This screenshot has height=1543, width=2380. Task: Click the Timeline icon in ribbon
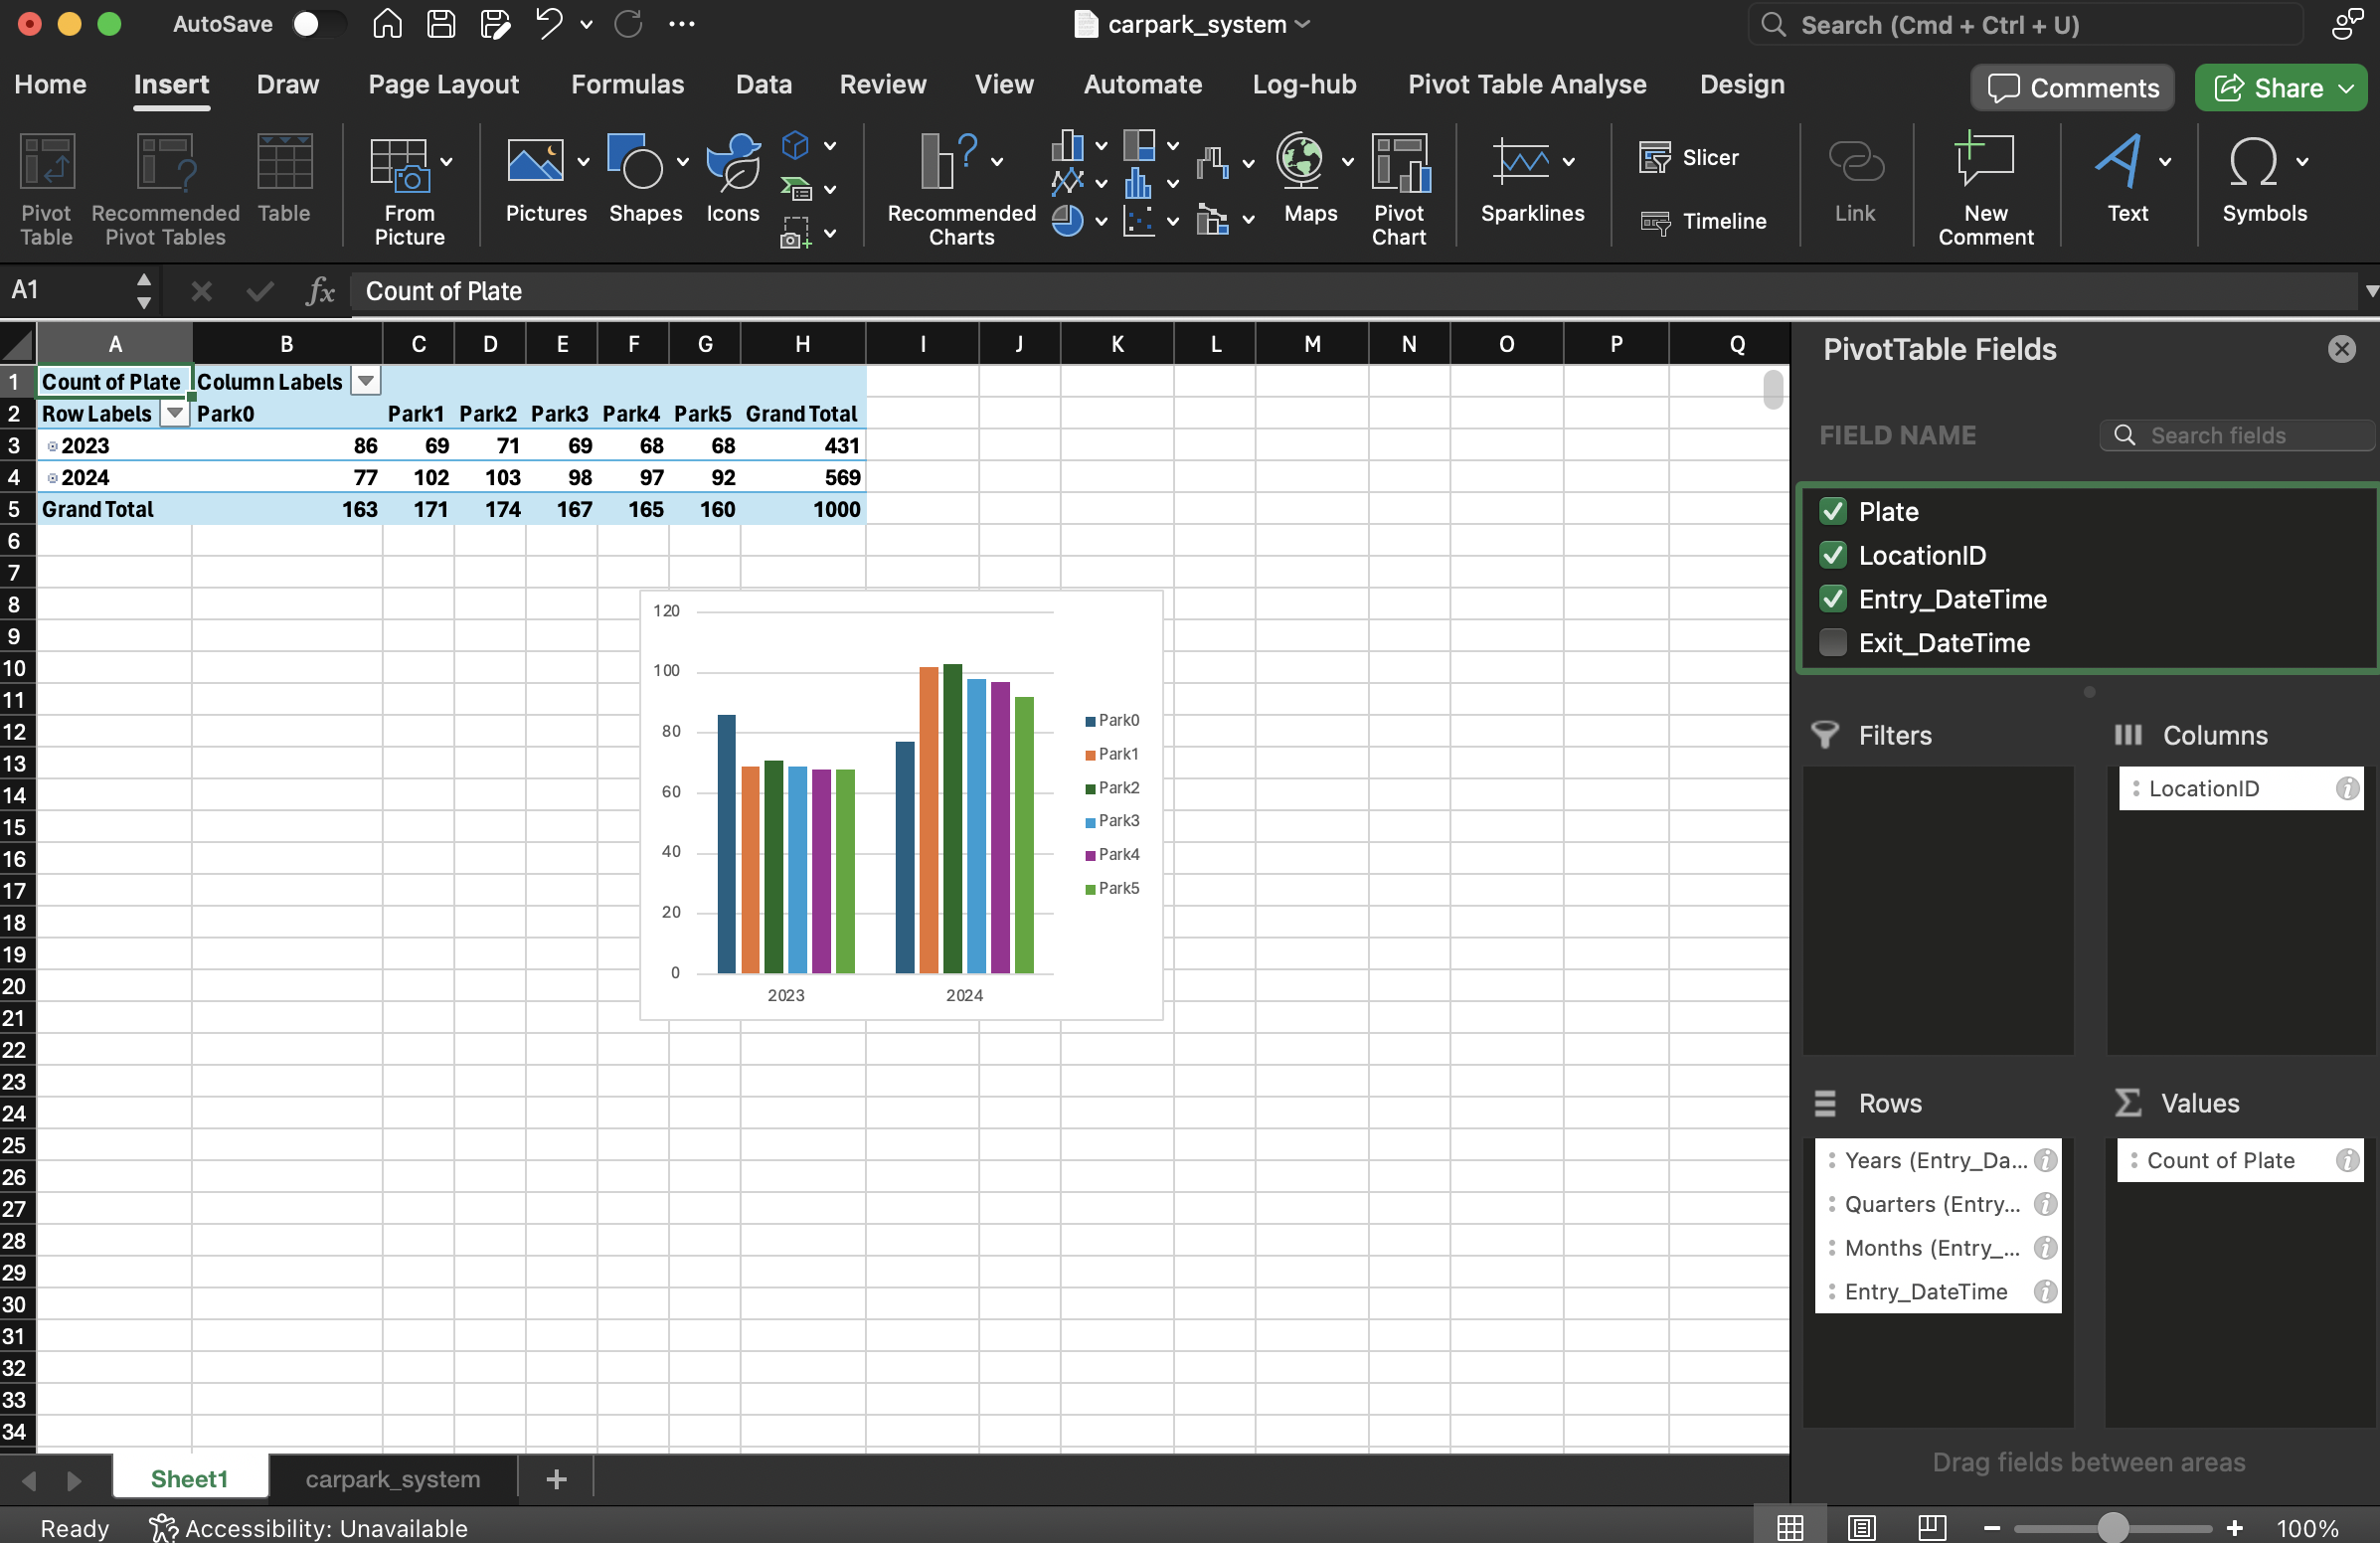pos(1703,222)
